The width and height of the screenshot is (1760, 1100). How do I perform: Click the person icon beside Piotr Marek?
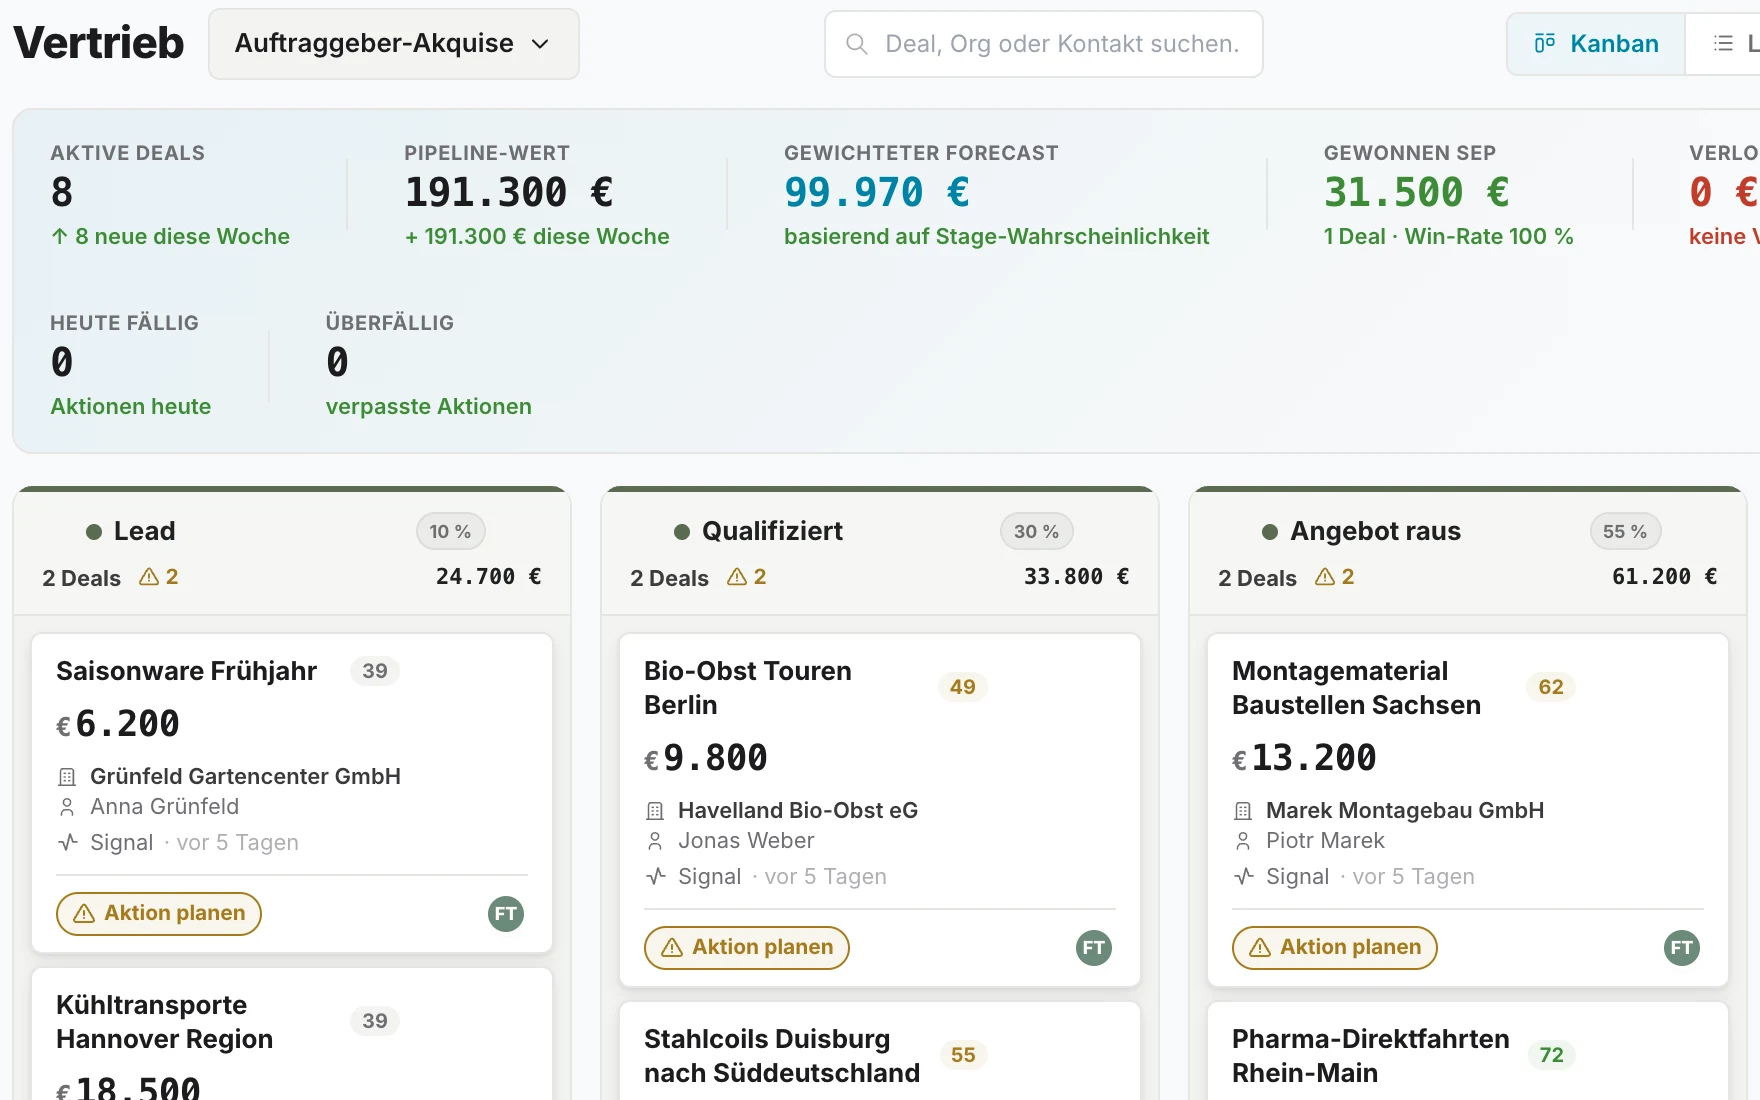tap(1243, 841)
